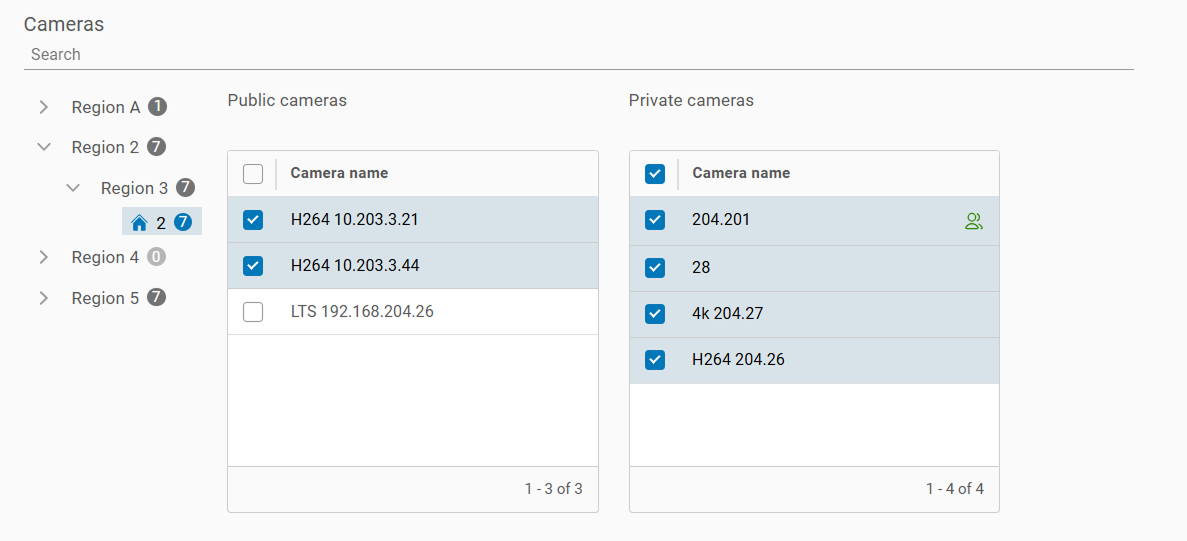Sort by Camera name in Private cameras

(x=741, y=173)
